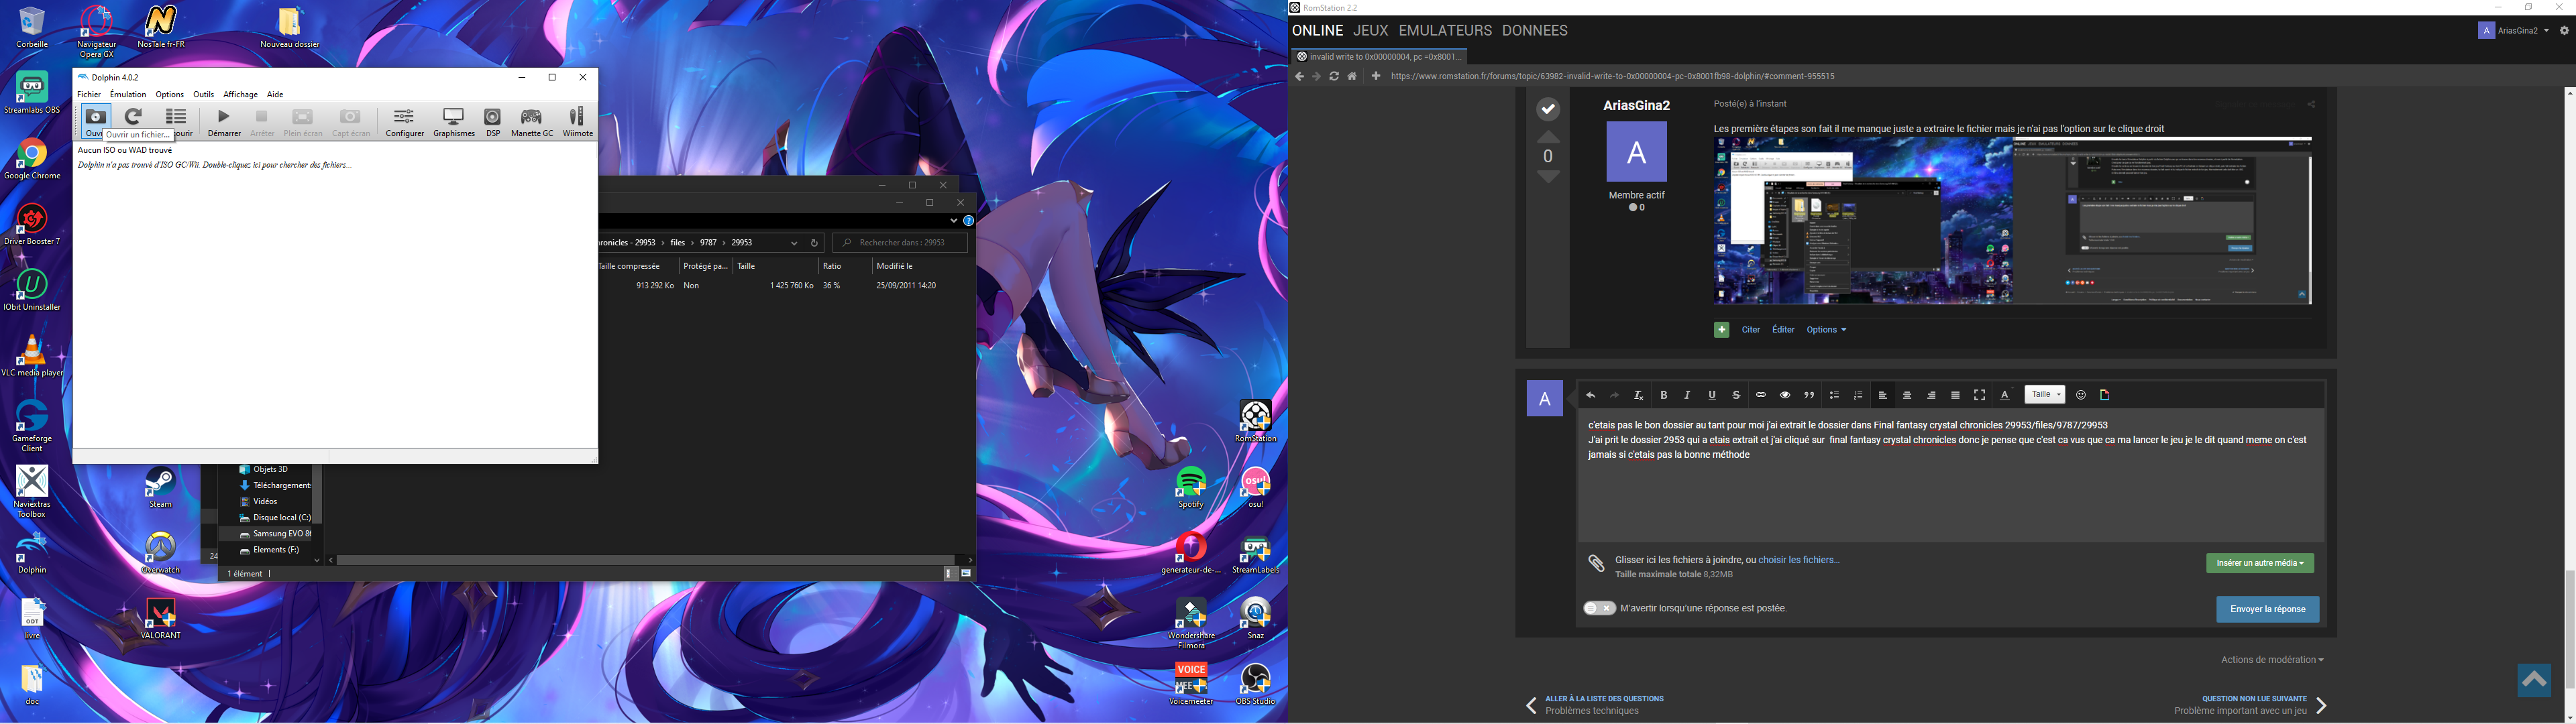Screen dimensions: 2576x724
Task: Reload the RomStation page
Action: 1334,76
